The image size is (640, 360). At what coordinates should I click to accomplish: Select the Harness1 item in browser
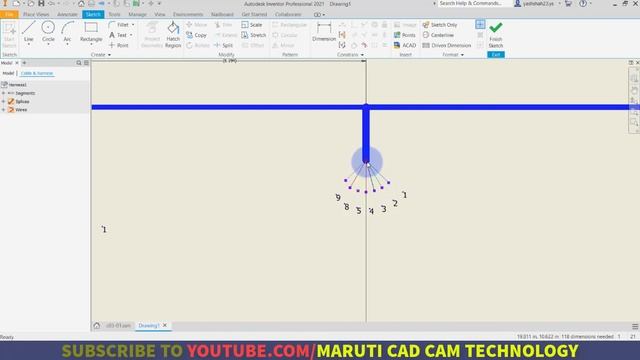18,84
